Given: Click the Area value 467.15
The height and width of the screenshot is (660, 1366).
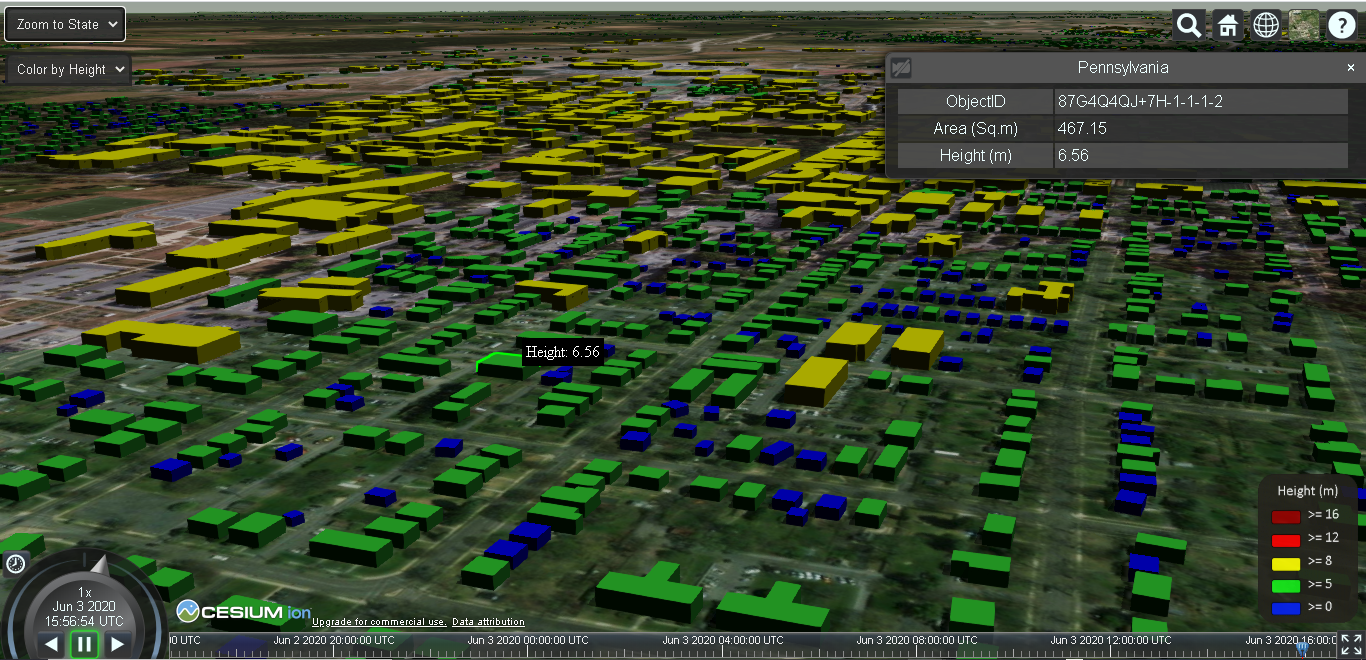Looking at the screenshot, I should click(1082, 129).
